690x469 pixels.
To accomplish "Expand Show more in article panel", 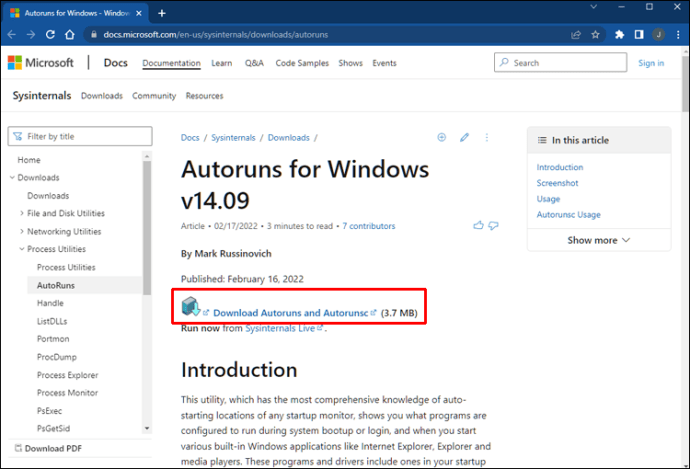I will 599,240.
